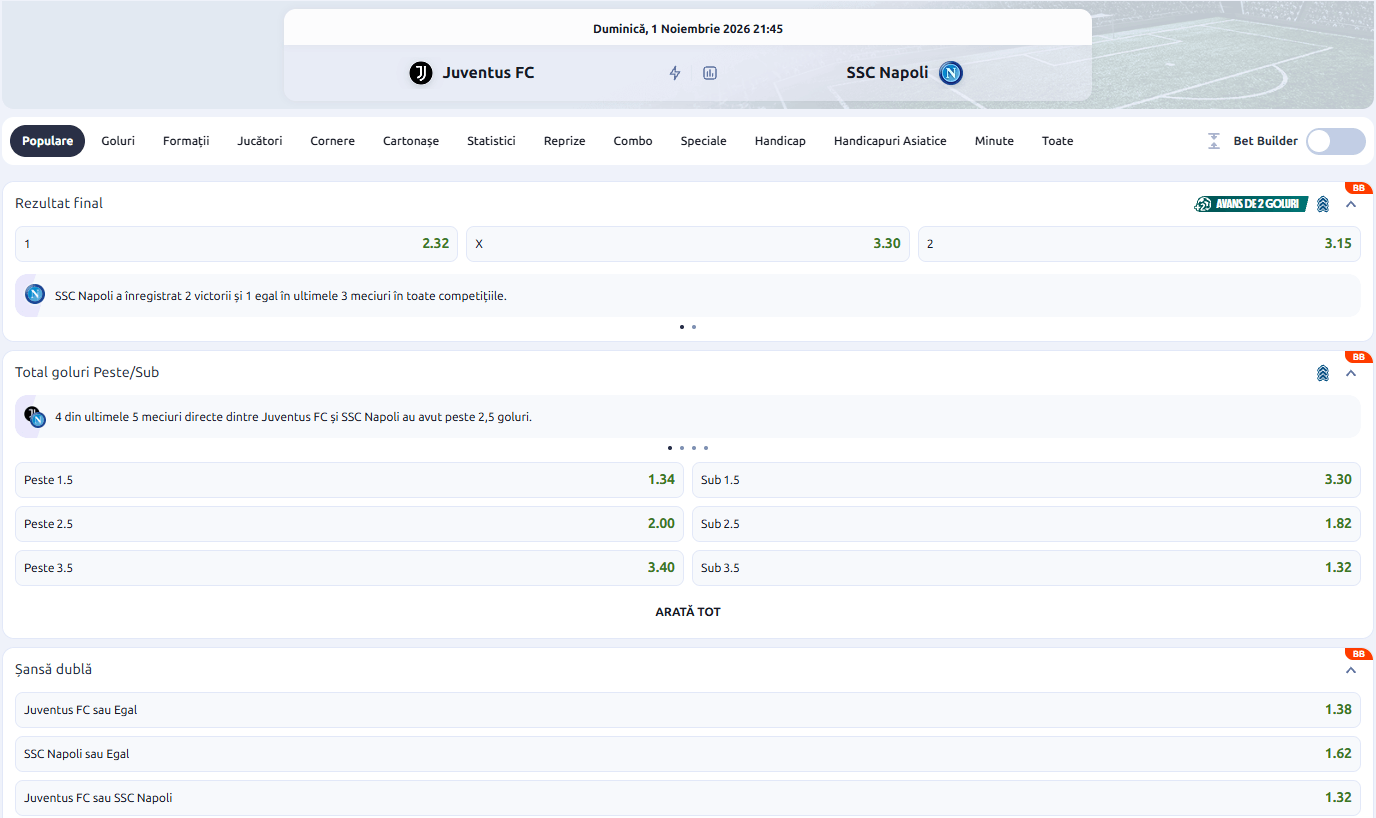Select the Populare tab
This screenshot has width=1376, height=818.
click(x=48, y=141)
